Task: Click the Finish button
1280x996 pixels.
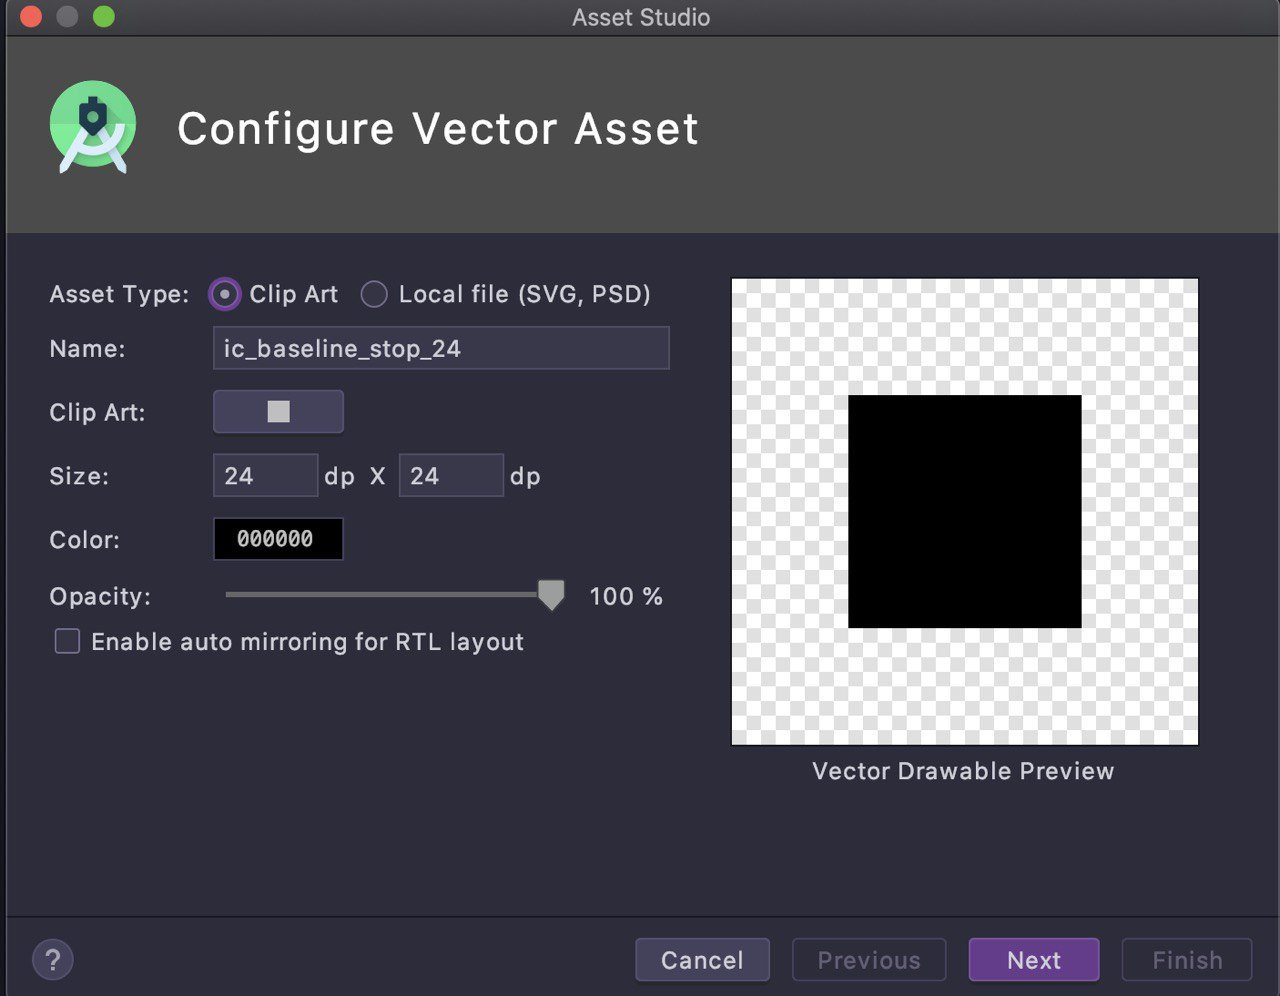Action: click(1187, 960)
